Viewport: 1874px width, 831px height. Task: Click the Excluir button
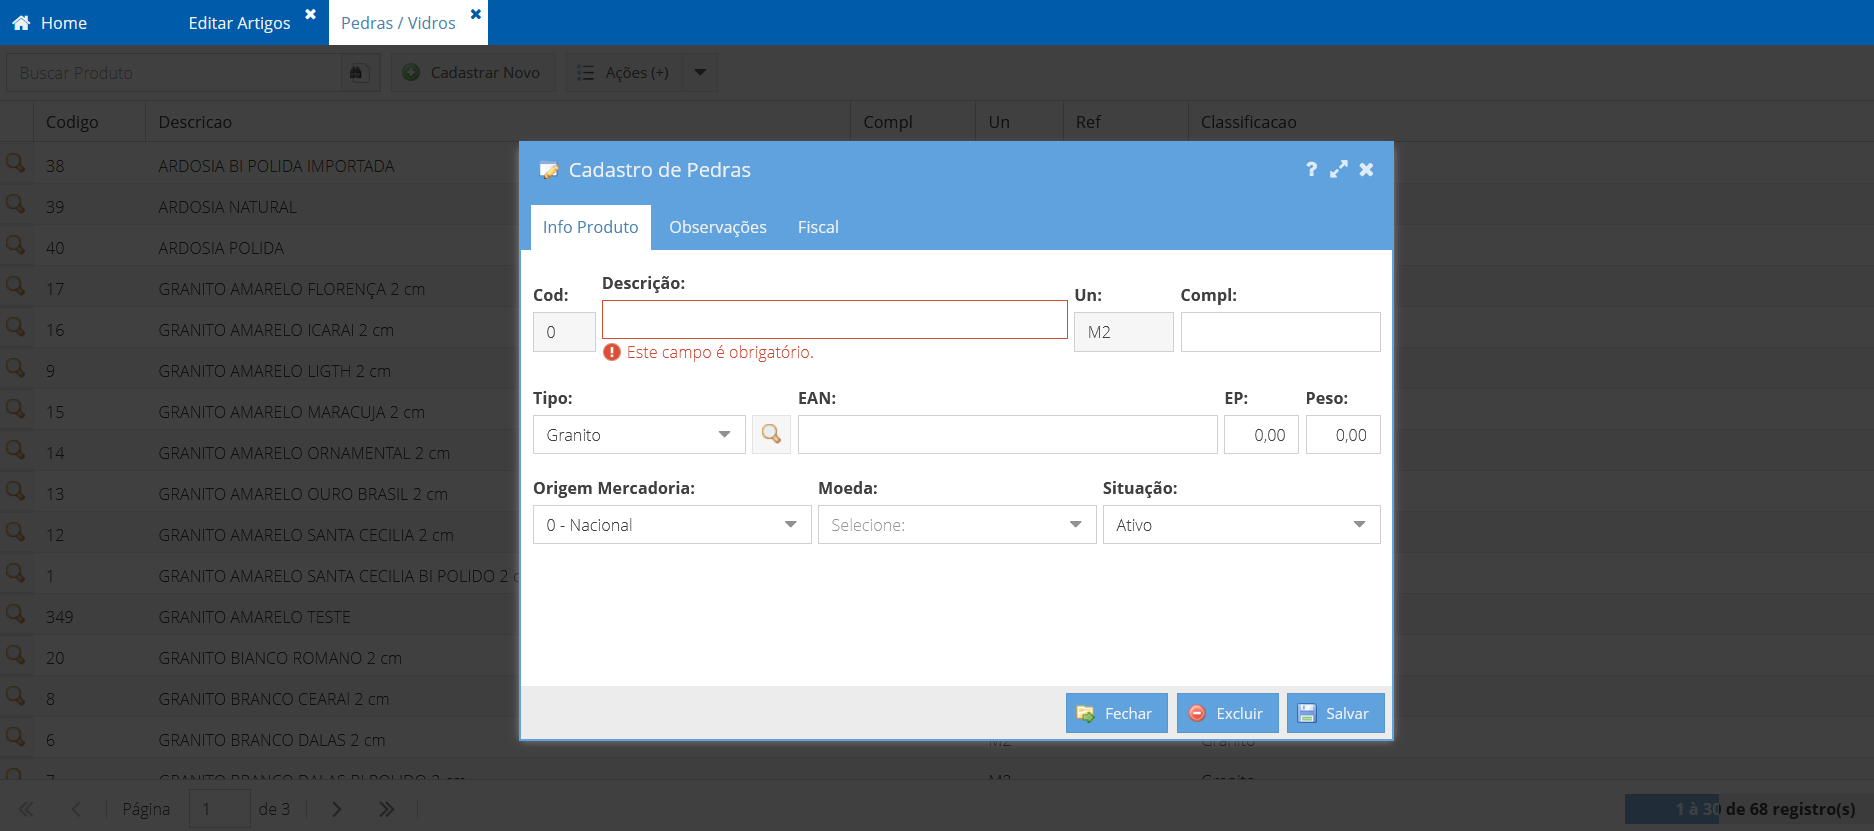(x=1228, y=713)
